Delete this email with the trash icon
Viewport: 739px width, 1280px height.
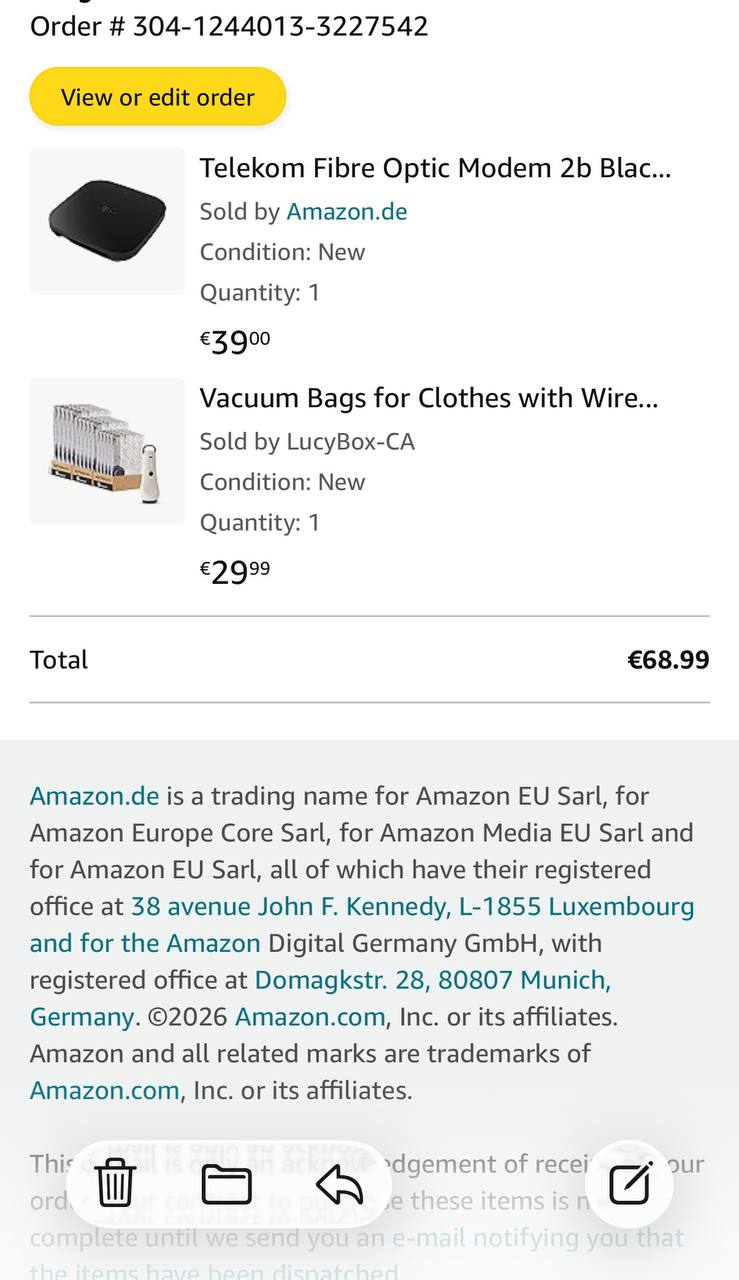[115, 1184]
